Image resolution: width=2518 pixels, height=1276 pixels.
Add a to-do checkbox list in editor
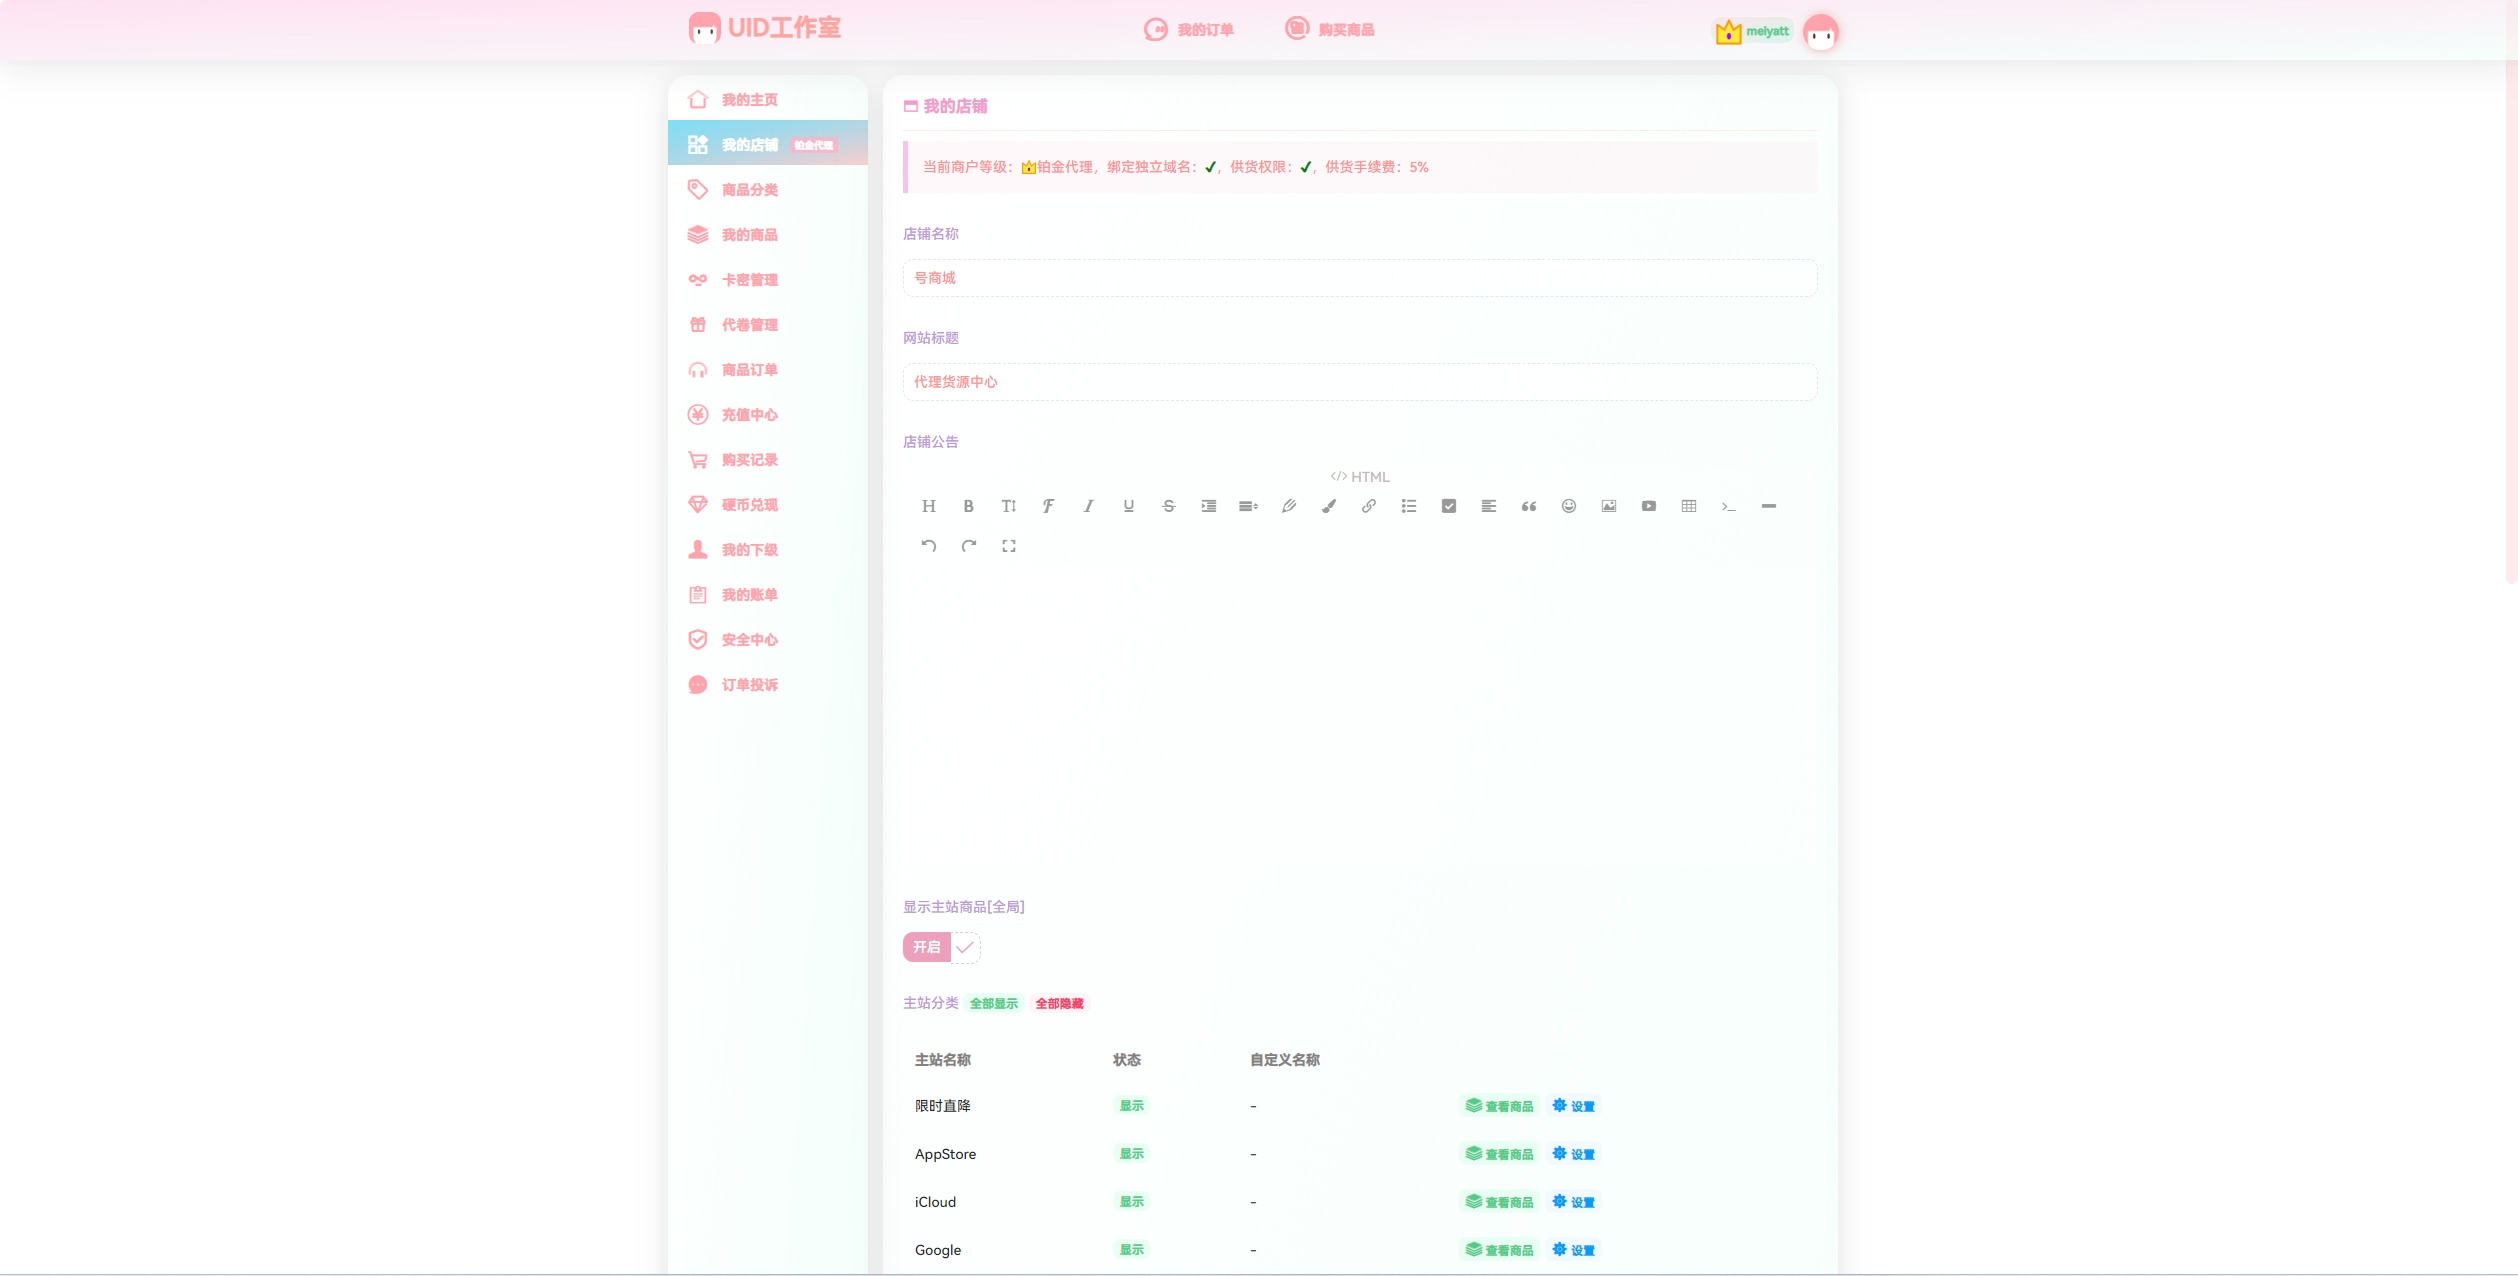1448,506
